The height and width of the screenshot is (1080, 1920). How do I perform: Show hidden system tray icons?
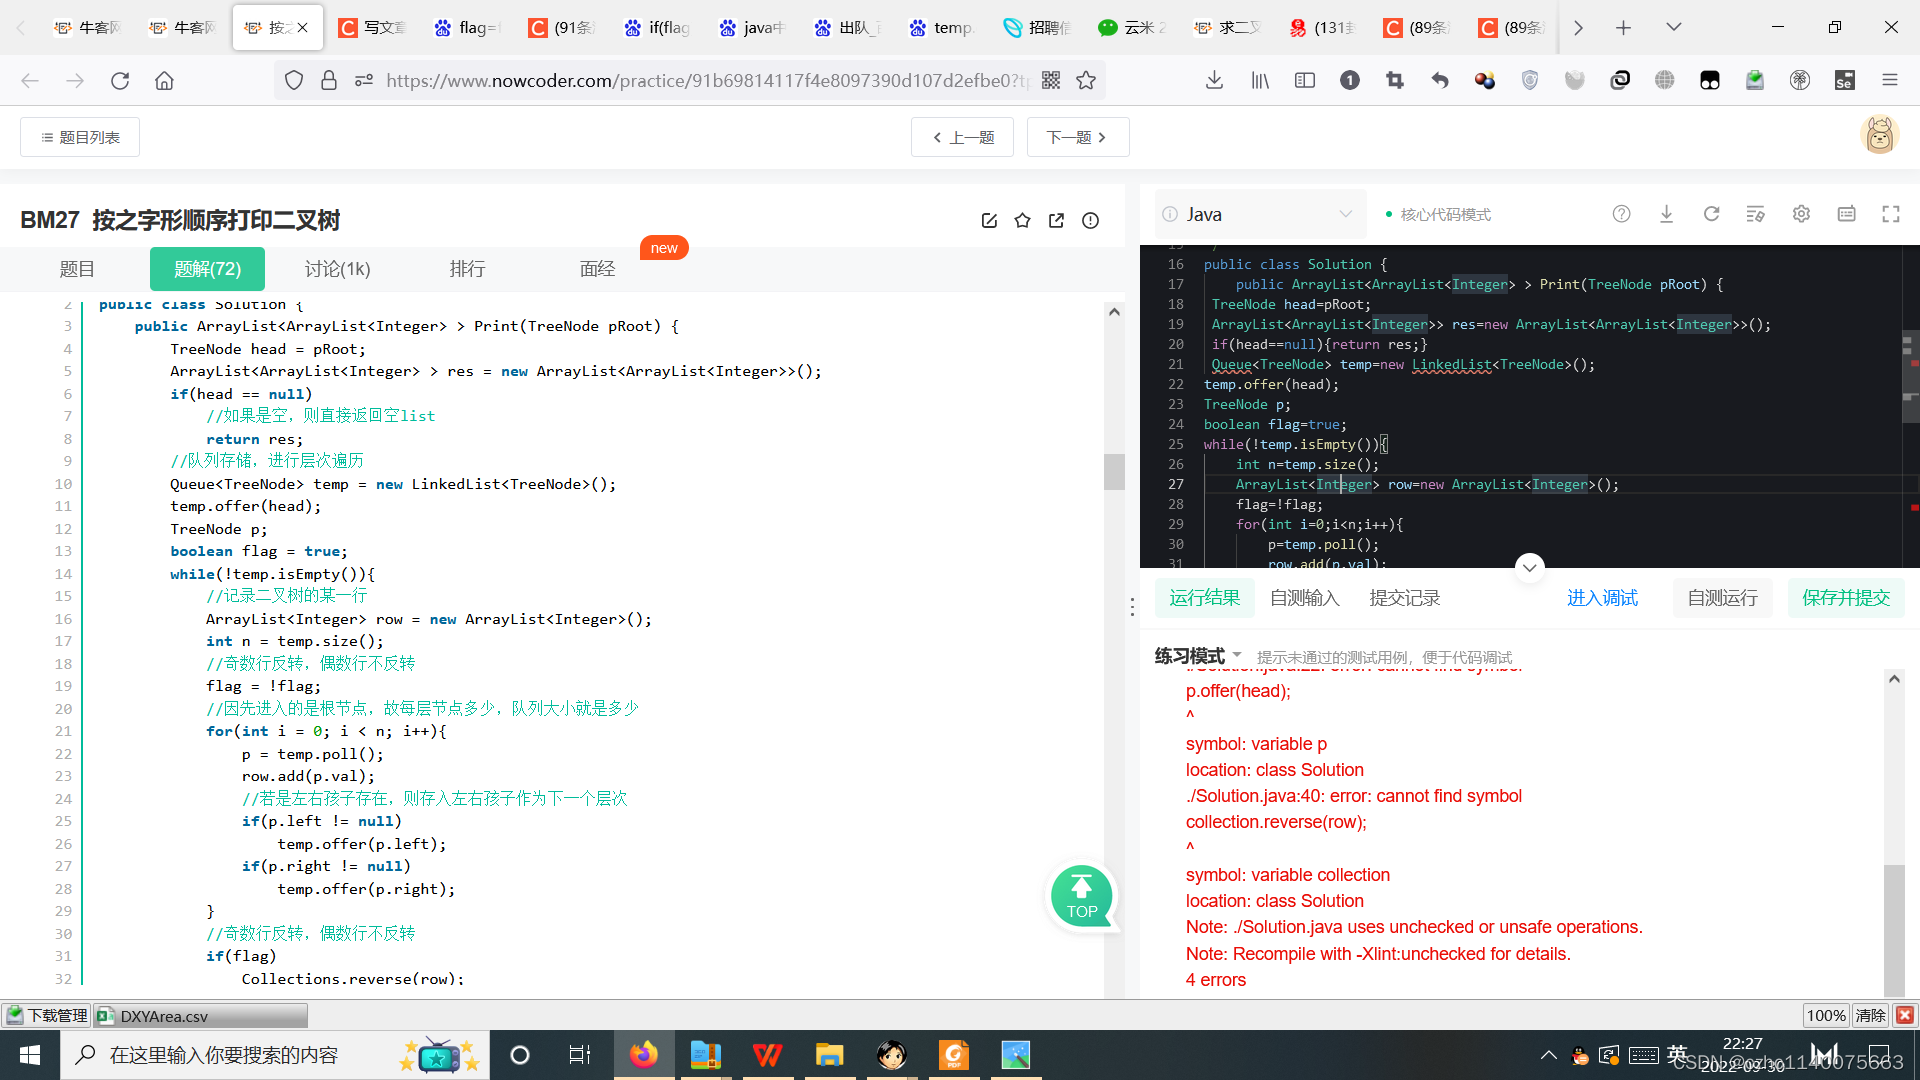(1548, 1055)
